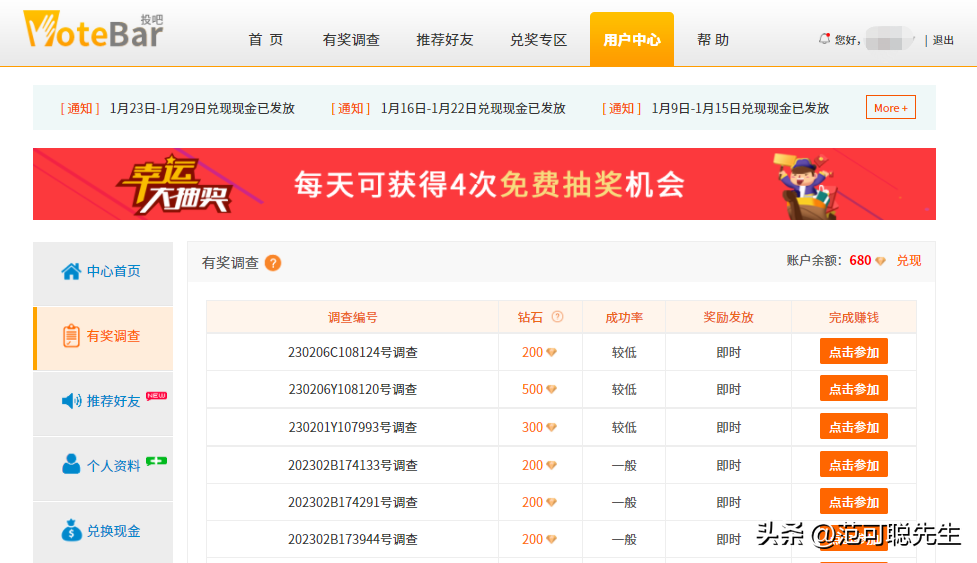Select 有奖调查 in the sidebar
The width and height of the screenshot is (977, 563).
(103, 338)
